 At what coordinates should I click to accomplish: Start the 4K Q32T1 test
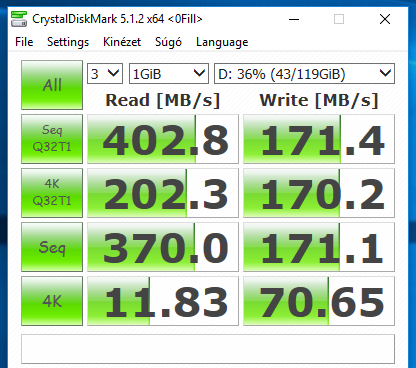tap(52, 193)
